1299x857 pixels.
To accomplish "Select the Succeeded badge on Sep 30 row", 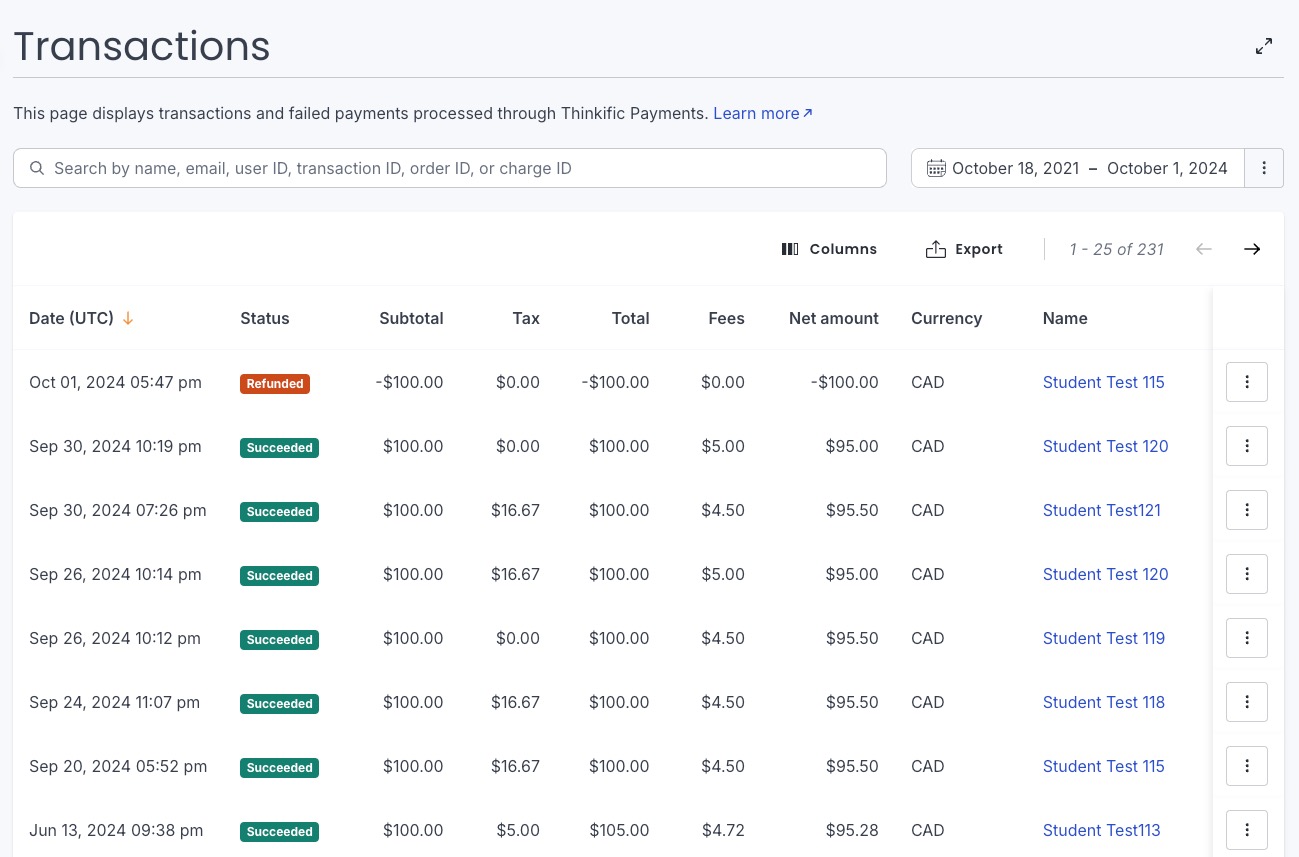I will (279, 447).
